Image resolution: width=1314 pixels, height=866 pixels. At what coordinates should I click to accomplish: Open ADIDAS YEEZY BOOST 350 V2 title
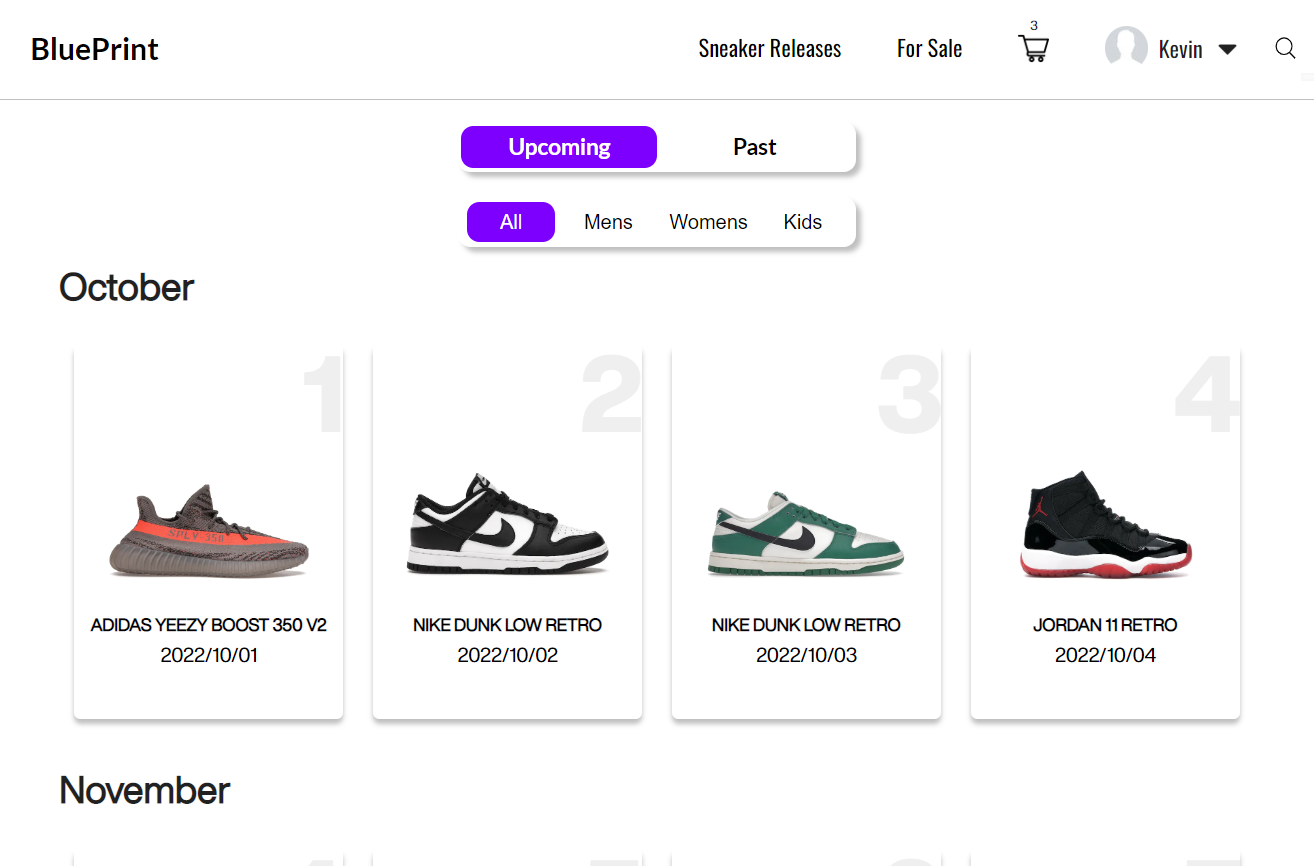tap(209, 625)
